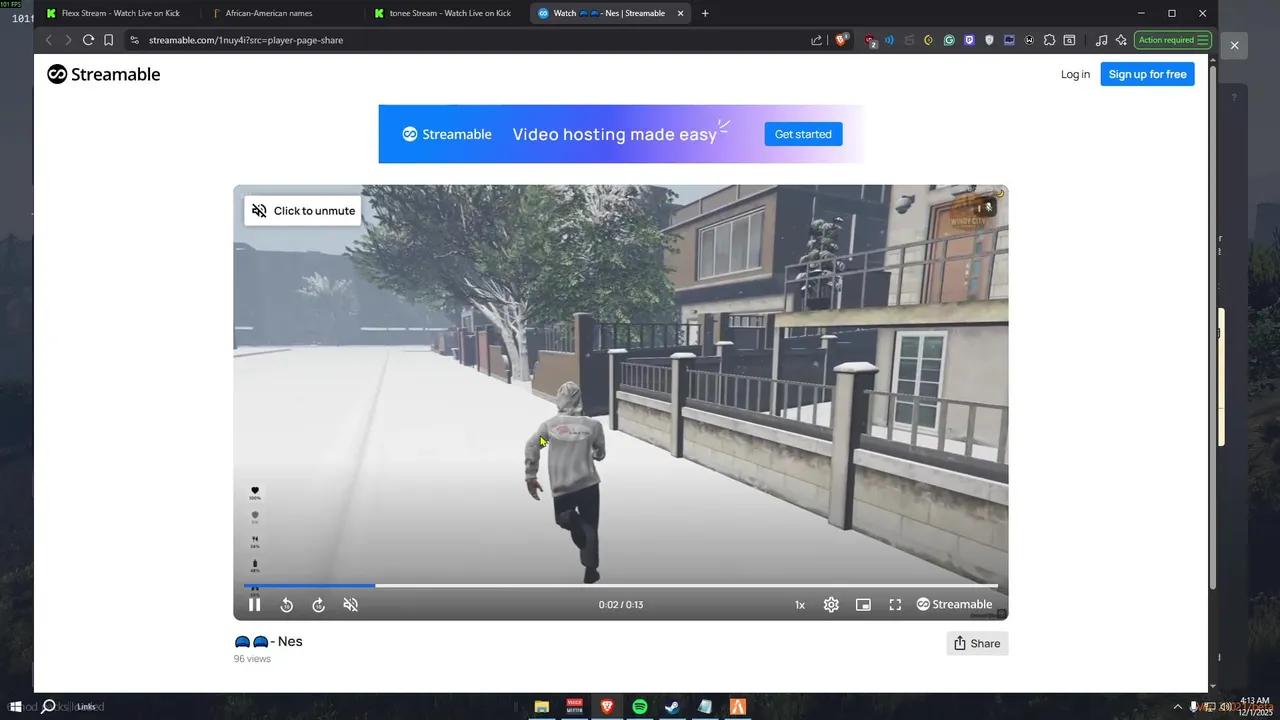1280x720 pixels.
Task: Enter fullscreen mode in the video player
Action: pyautogui.click(x=895, y=604)
